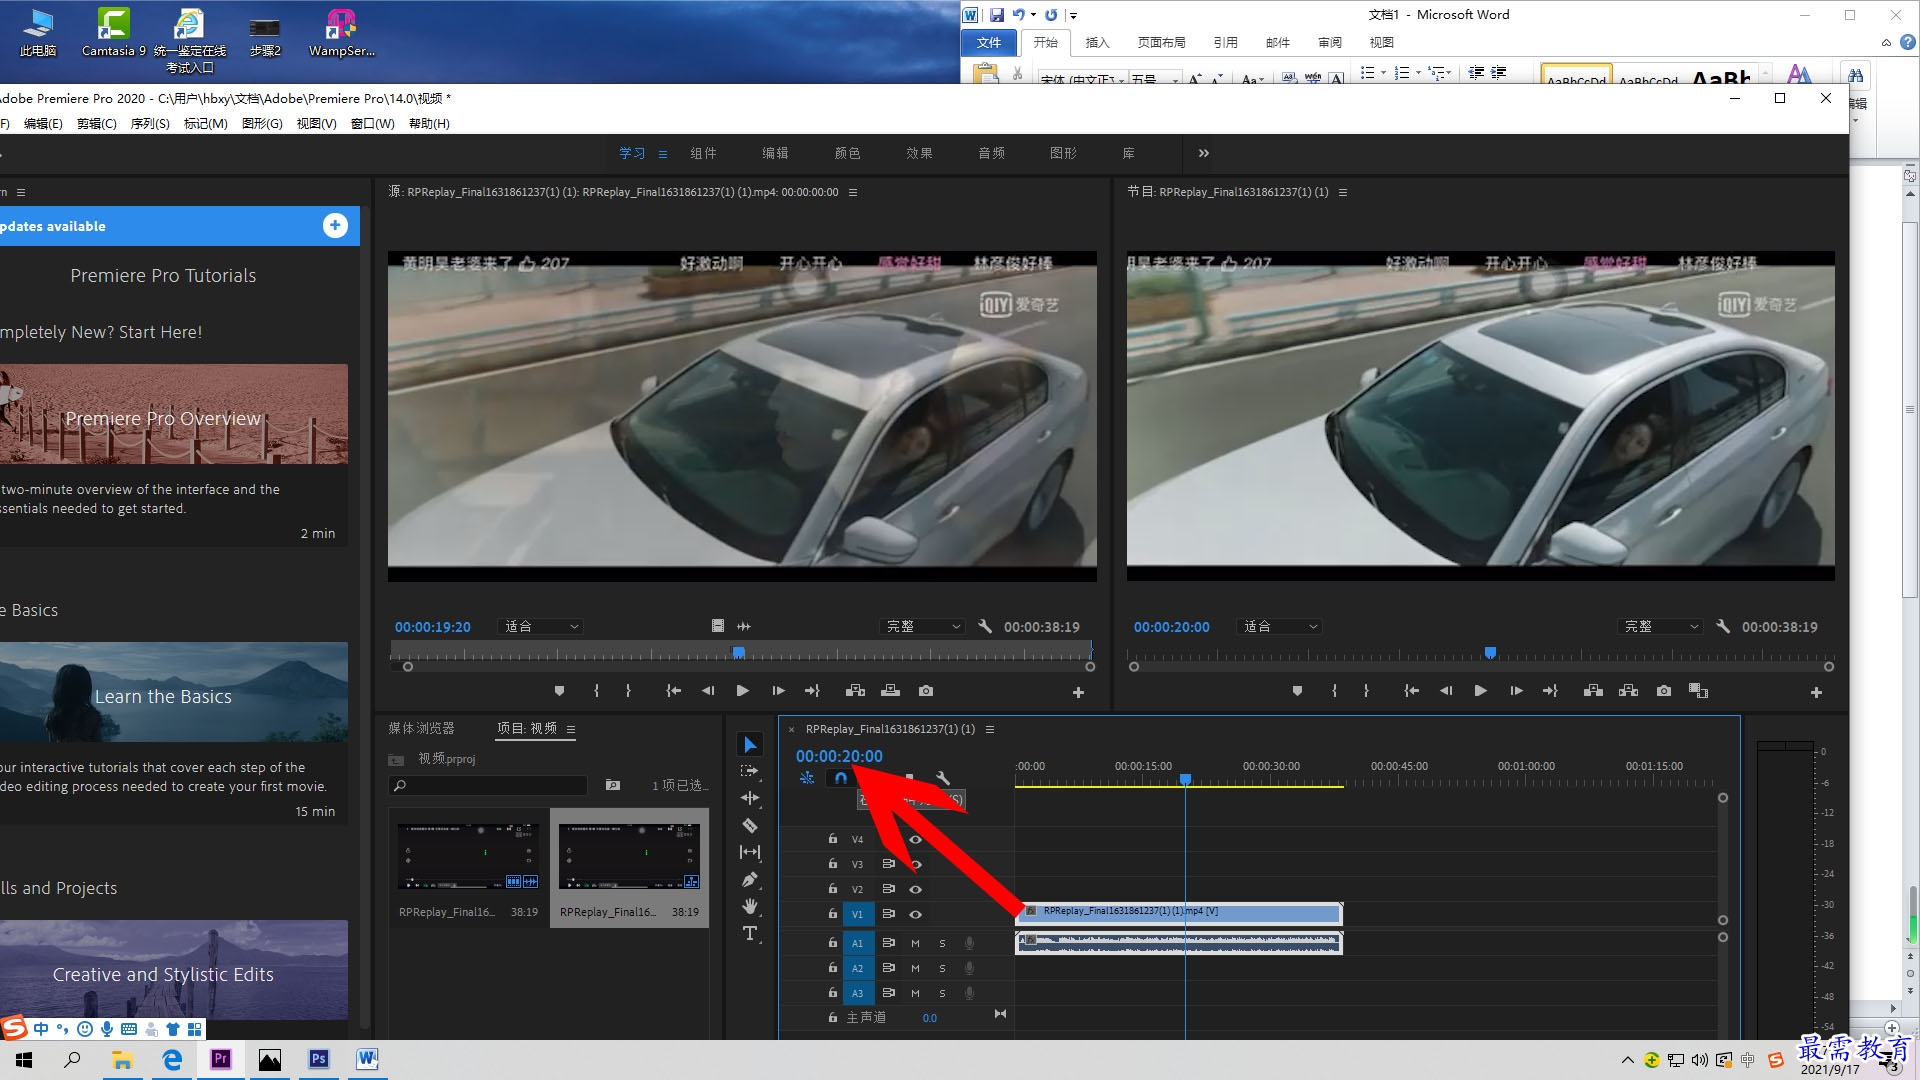
Task: Toggle V2 track output eye
Action: pyautogui.click(x=915, y=889)
